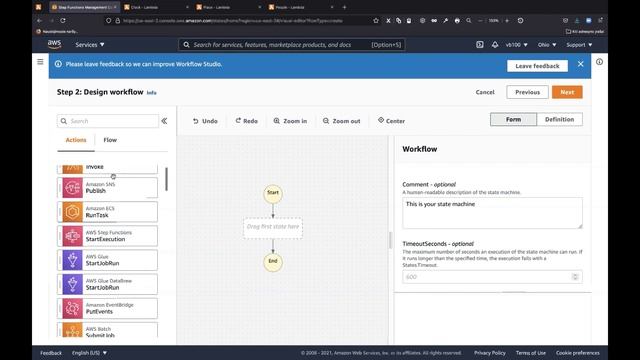Switch to Form view

pyautogui.click(x=513, y=119)
